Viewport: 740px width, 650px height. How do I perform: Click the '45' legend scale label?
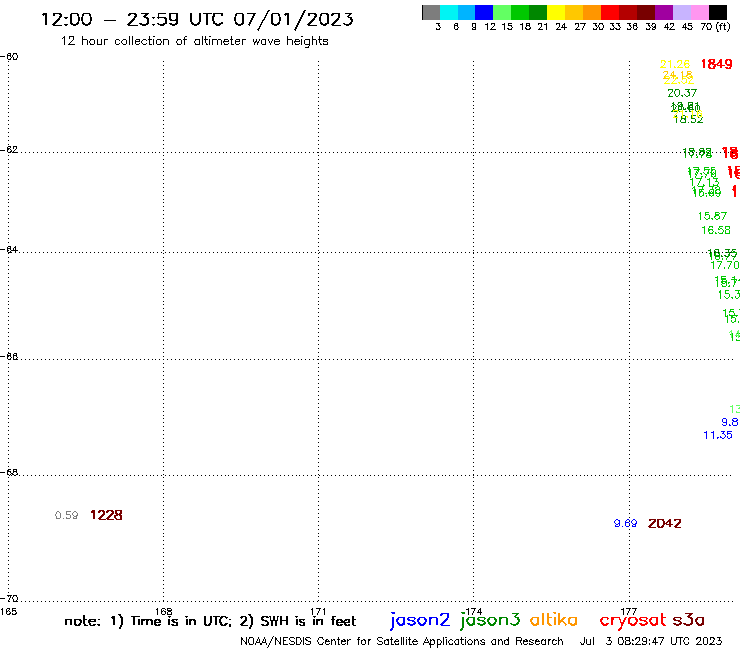[687, 27]
